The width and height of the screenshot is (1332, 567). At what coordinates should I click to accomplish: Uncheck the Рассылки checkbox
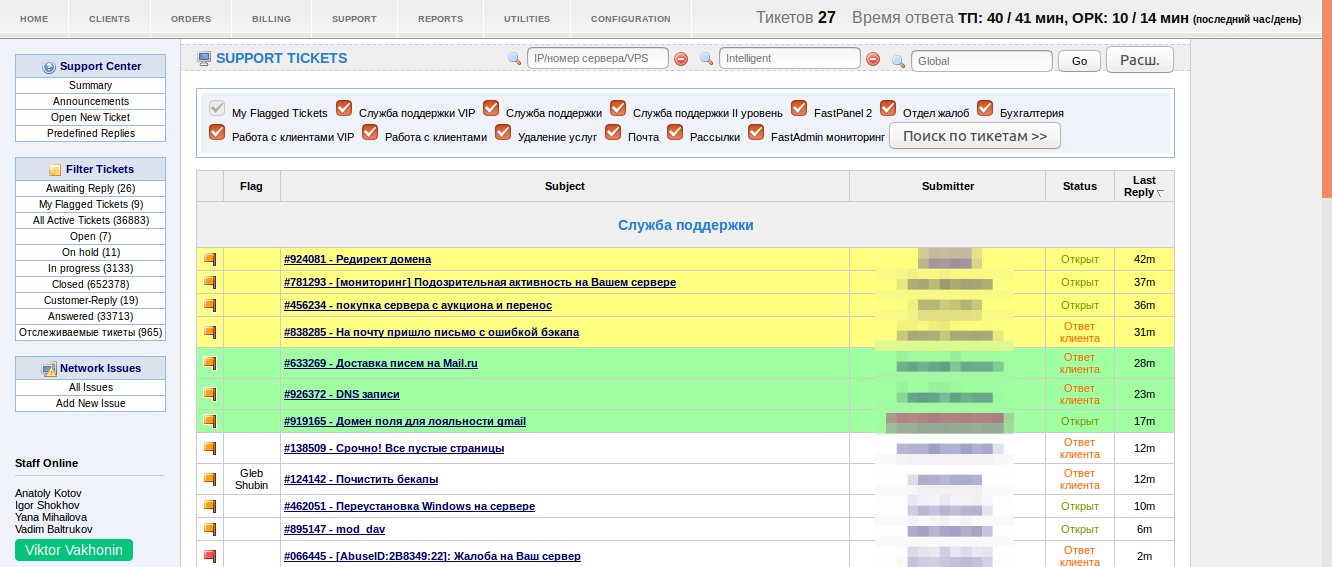pyautogui.click(x=675, y=132)
